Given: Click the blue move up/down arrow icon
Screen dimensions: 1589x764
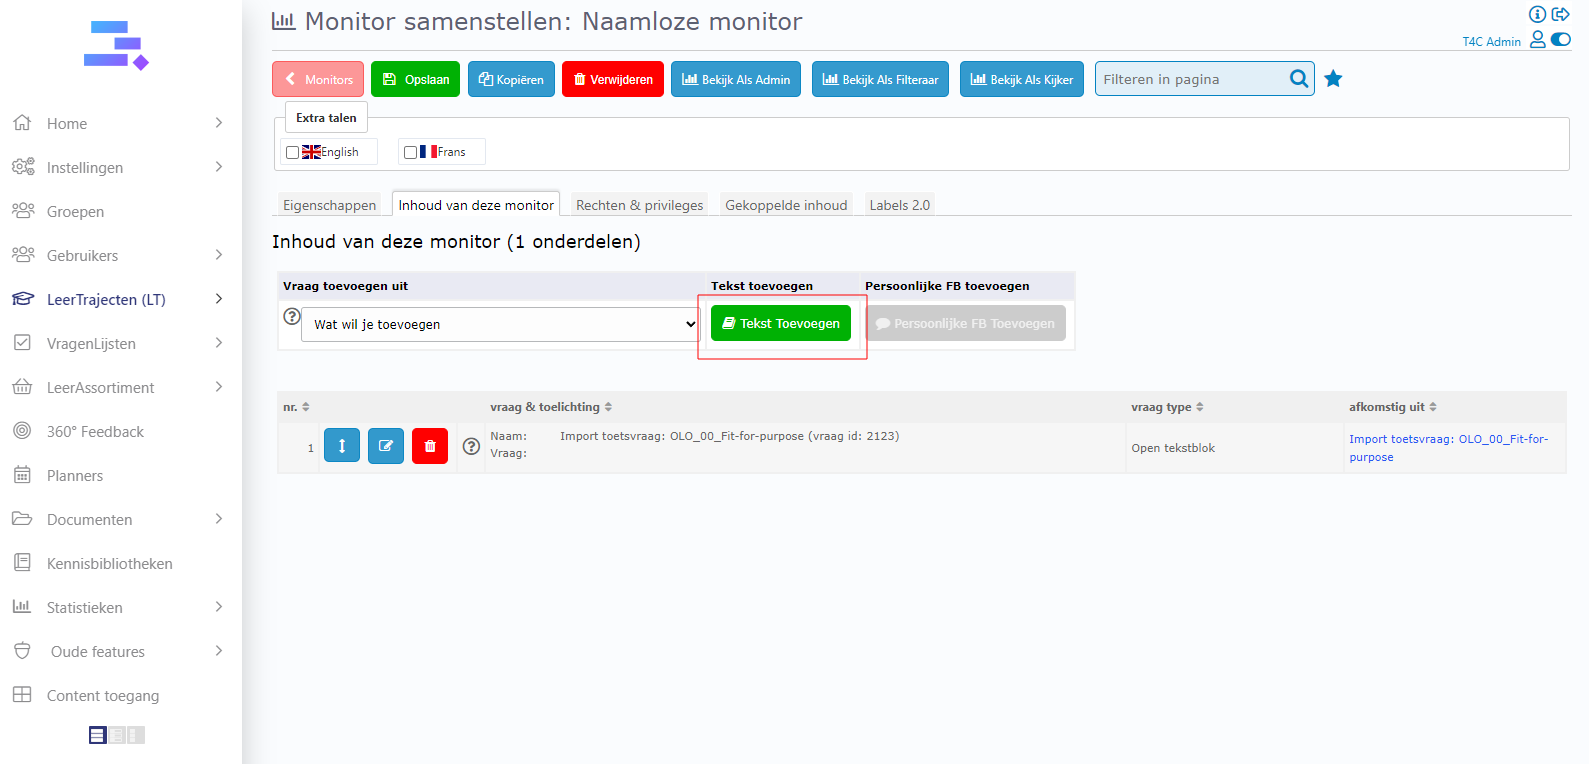Looking at the screenshot, I should tap(341, 446).
